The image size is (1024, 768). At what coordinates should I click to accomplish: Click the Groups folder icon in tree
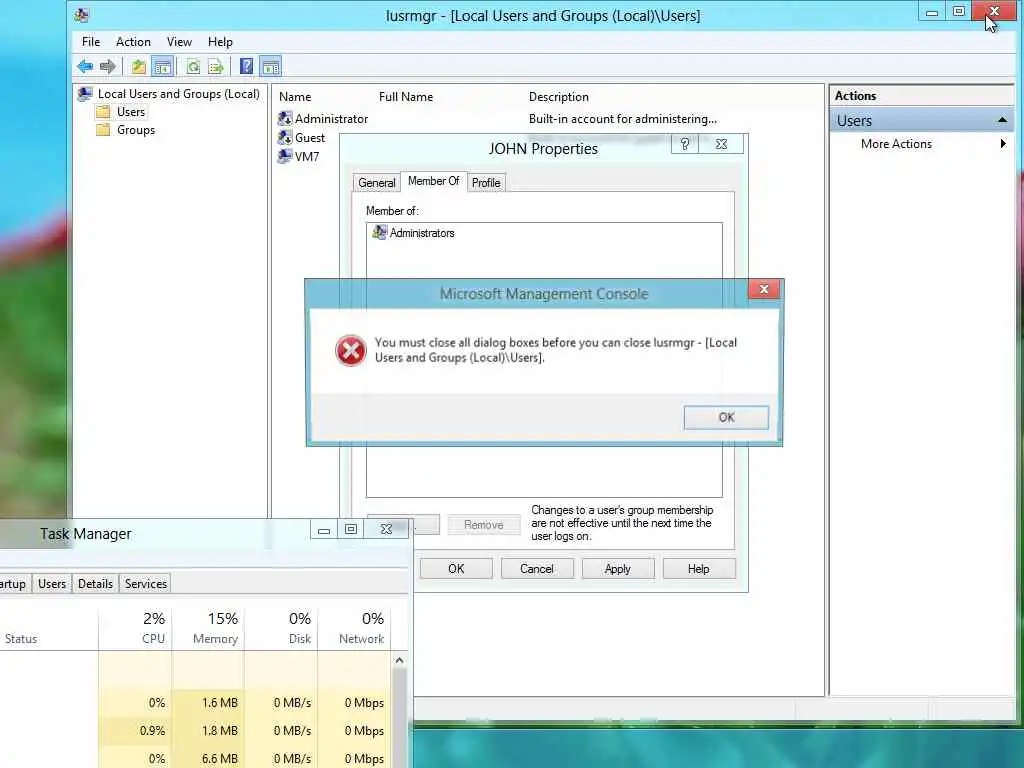[x=103, y=130]
